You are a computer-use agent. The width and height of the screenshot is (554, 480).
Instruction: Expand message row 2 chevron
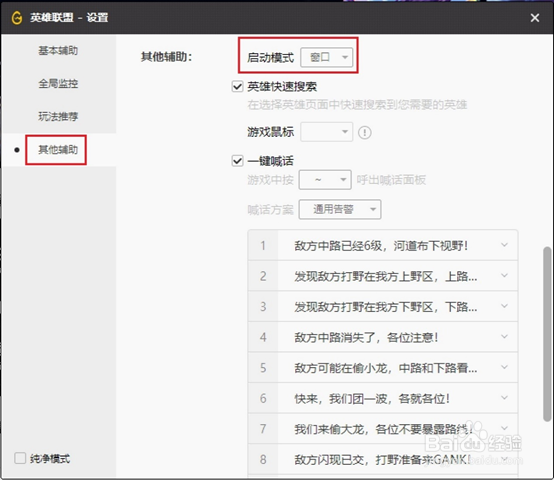(505, 275)
